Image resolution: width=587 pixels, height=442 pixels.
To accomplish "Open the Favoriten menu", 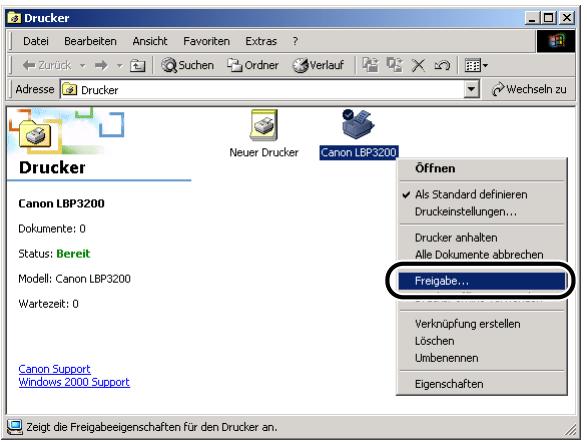I will 206,41.
